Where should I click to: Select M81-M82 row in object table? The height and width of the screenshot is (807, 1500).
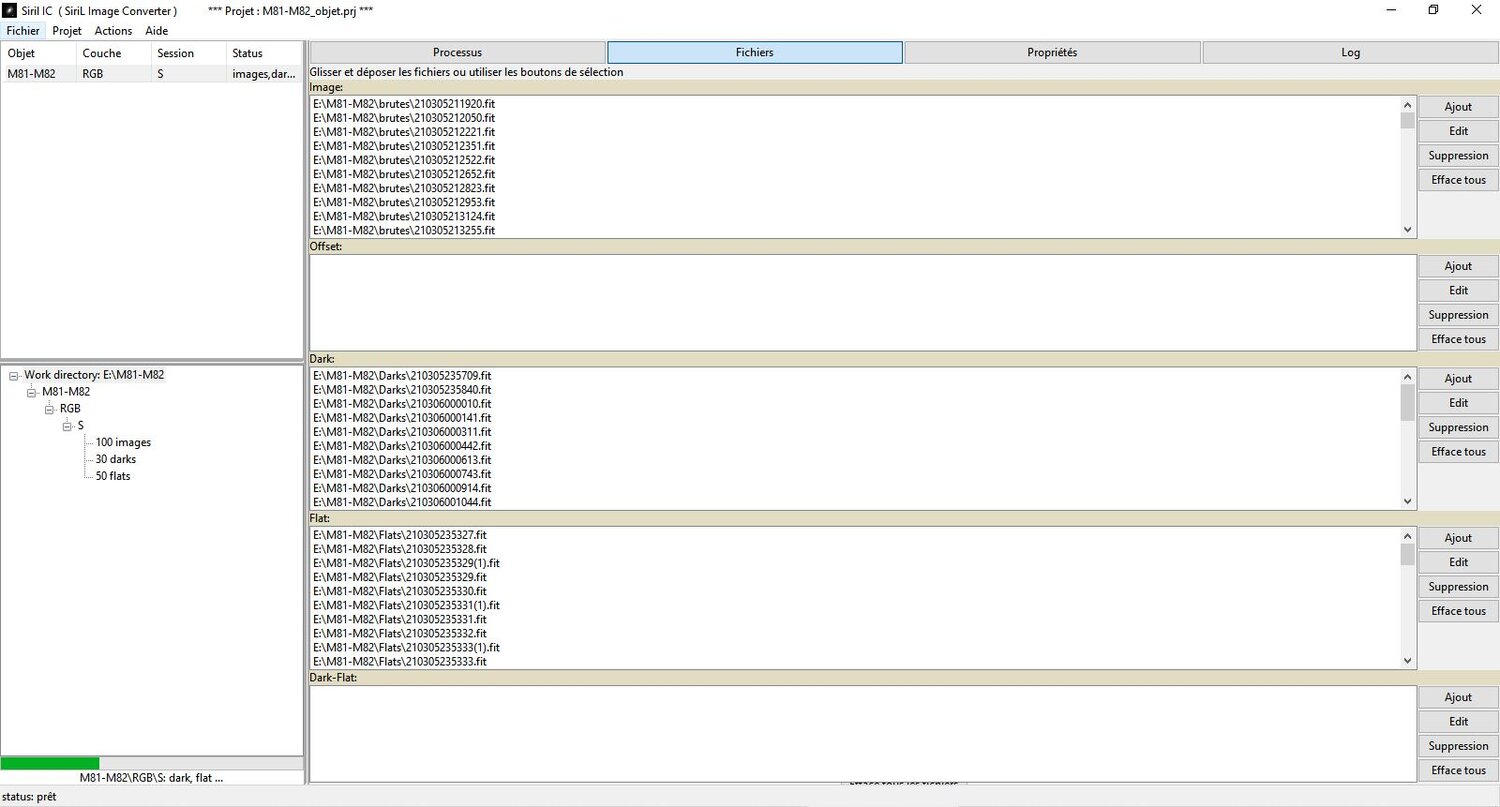pos(152,73)
